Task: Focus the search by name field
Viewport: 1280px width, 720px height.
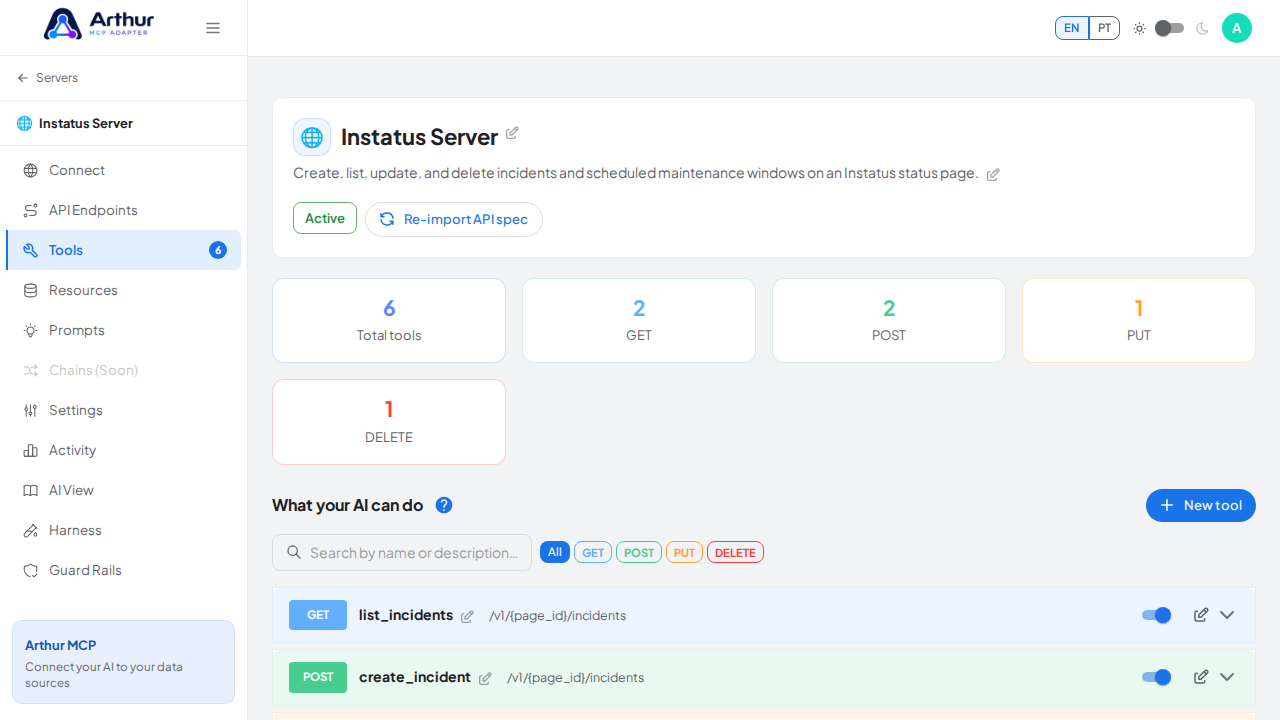Action: [402, 553]
